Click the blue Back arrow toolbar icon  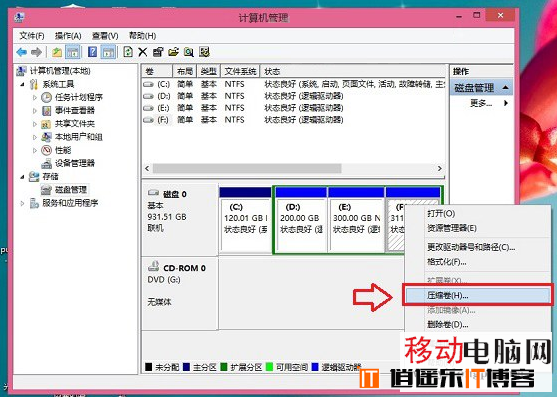pos(22,53)
